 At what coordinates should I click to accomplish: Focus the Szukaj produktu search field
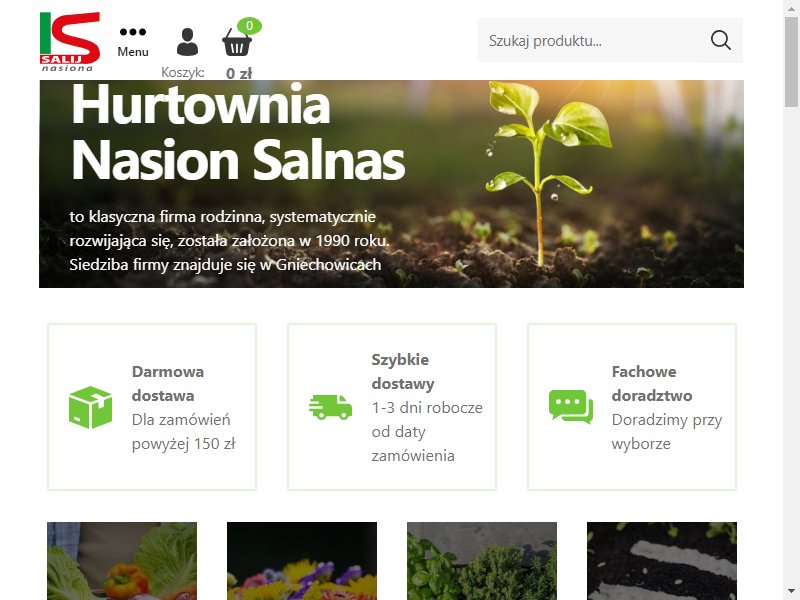click(x=610, y=41)
